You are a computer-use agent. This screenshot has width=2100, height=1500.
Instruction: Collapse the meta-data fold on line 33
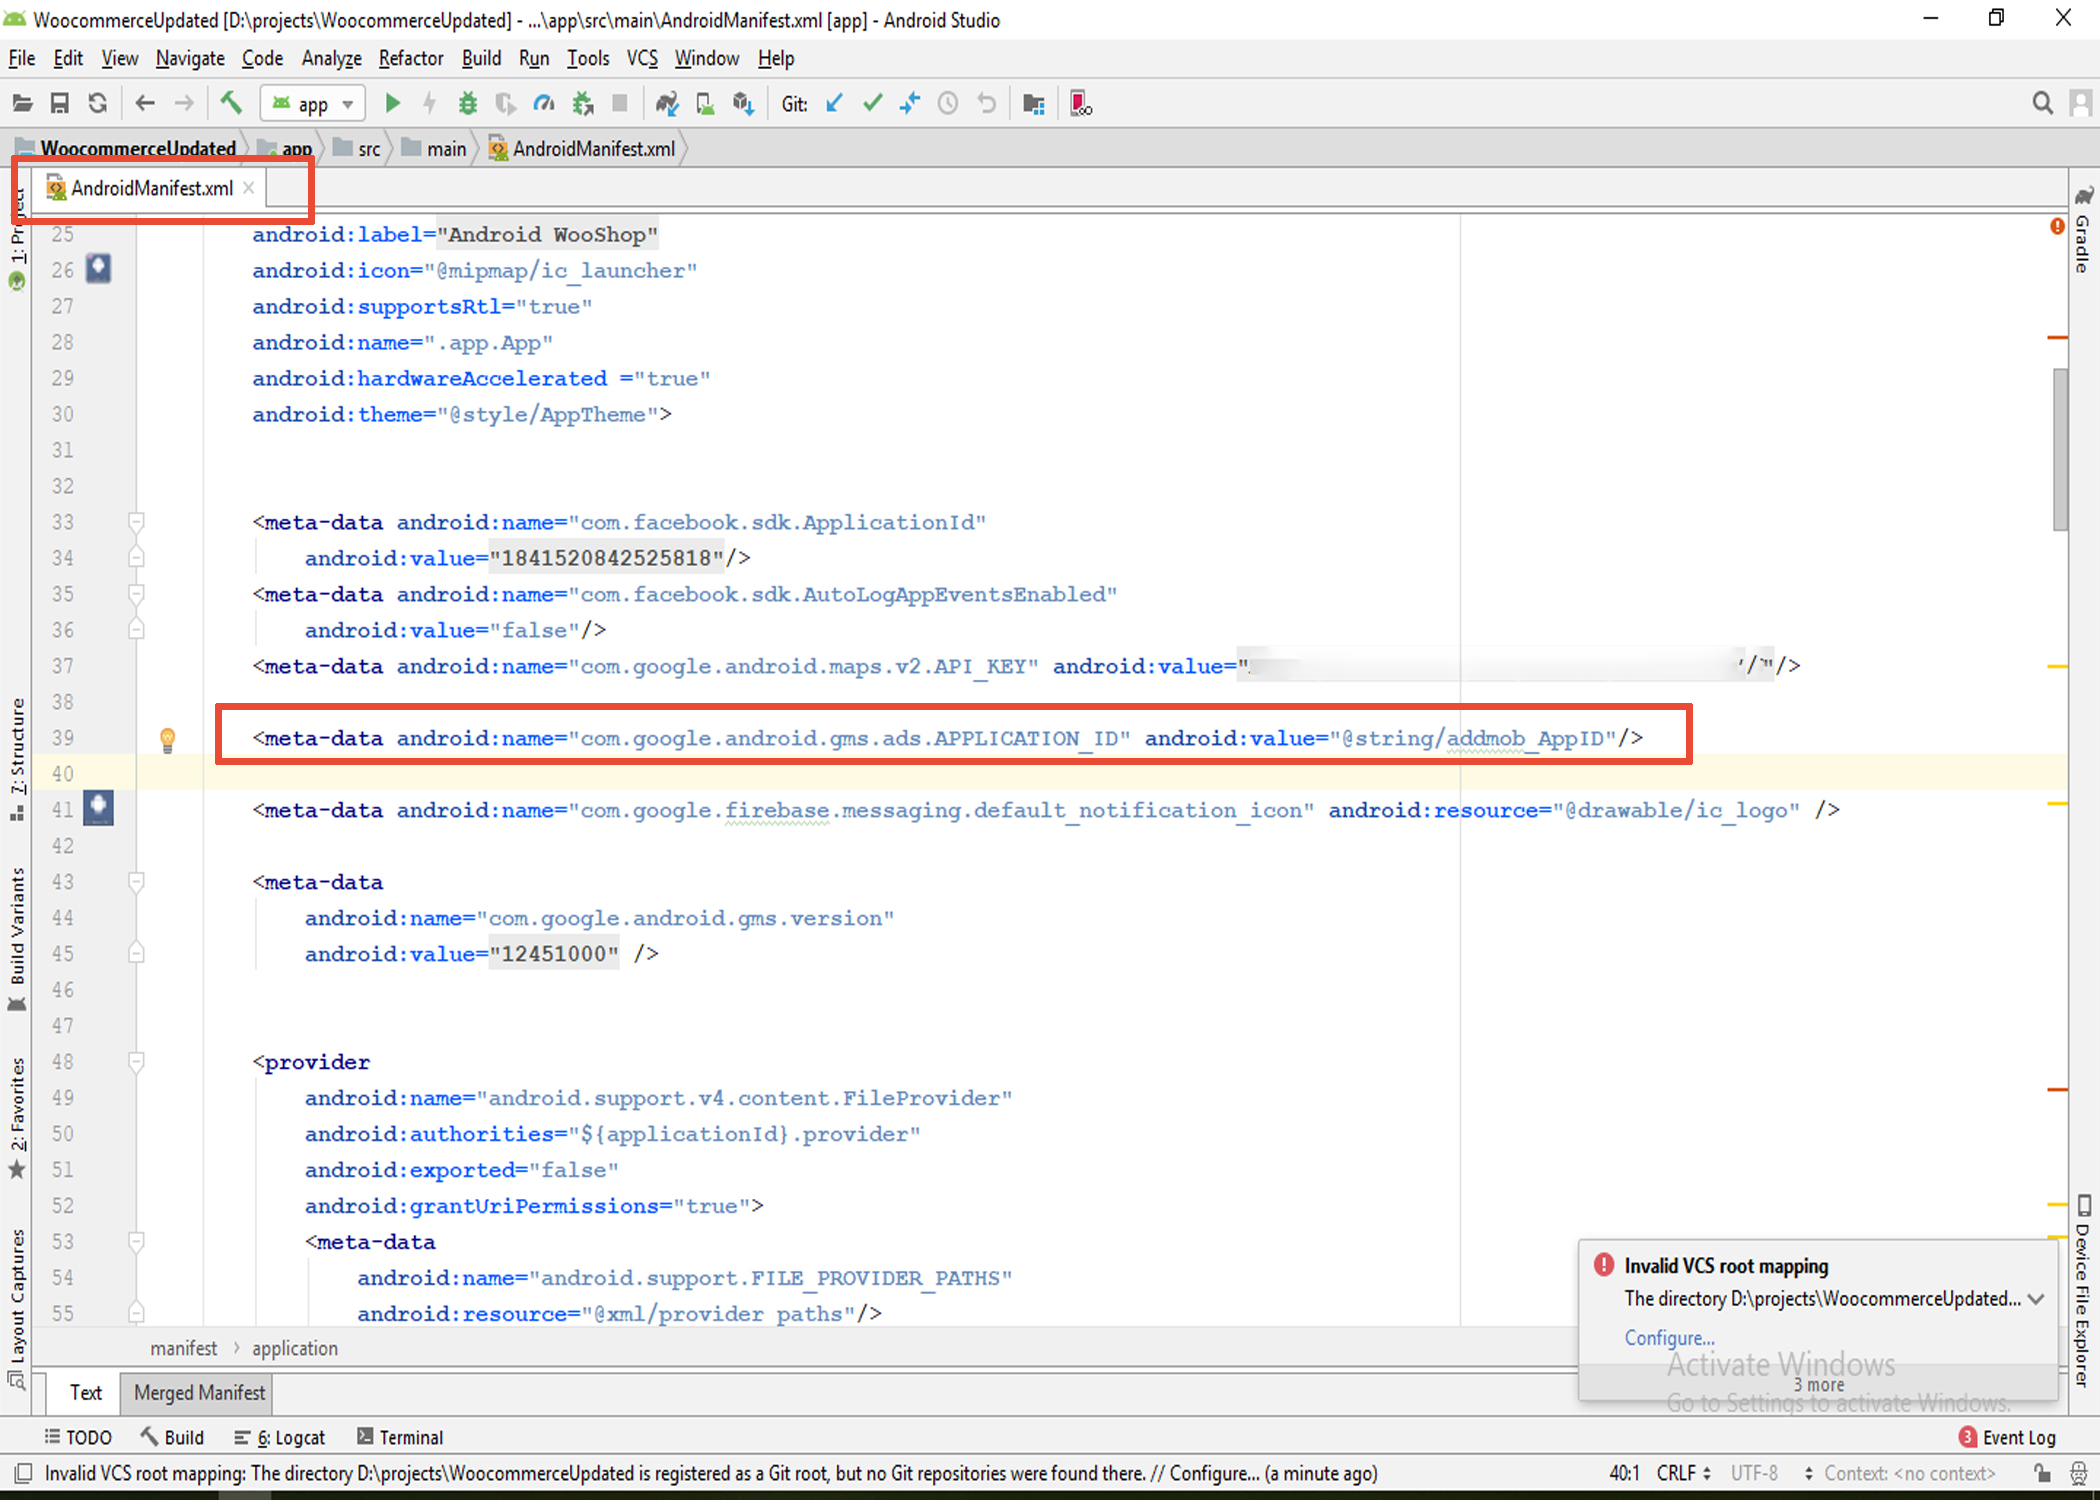[x=136, y=522]
